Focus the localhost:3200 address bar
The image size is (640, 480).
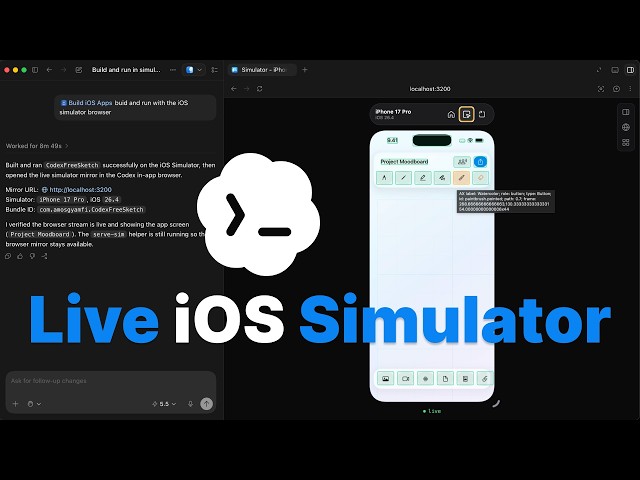pyautogui.click(x=430, y=89)
